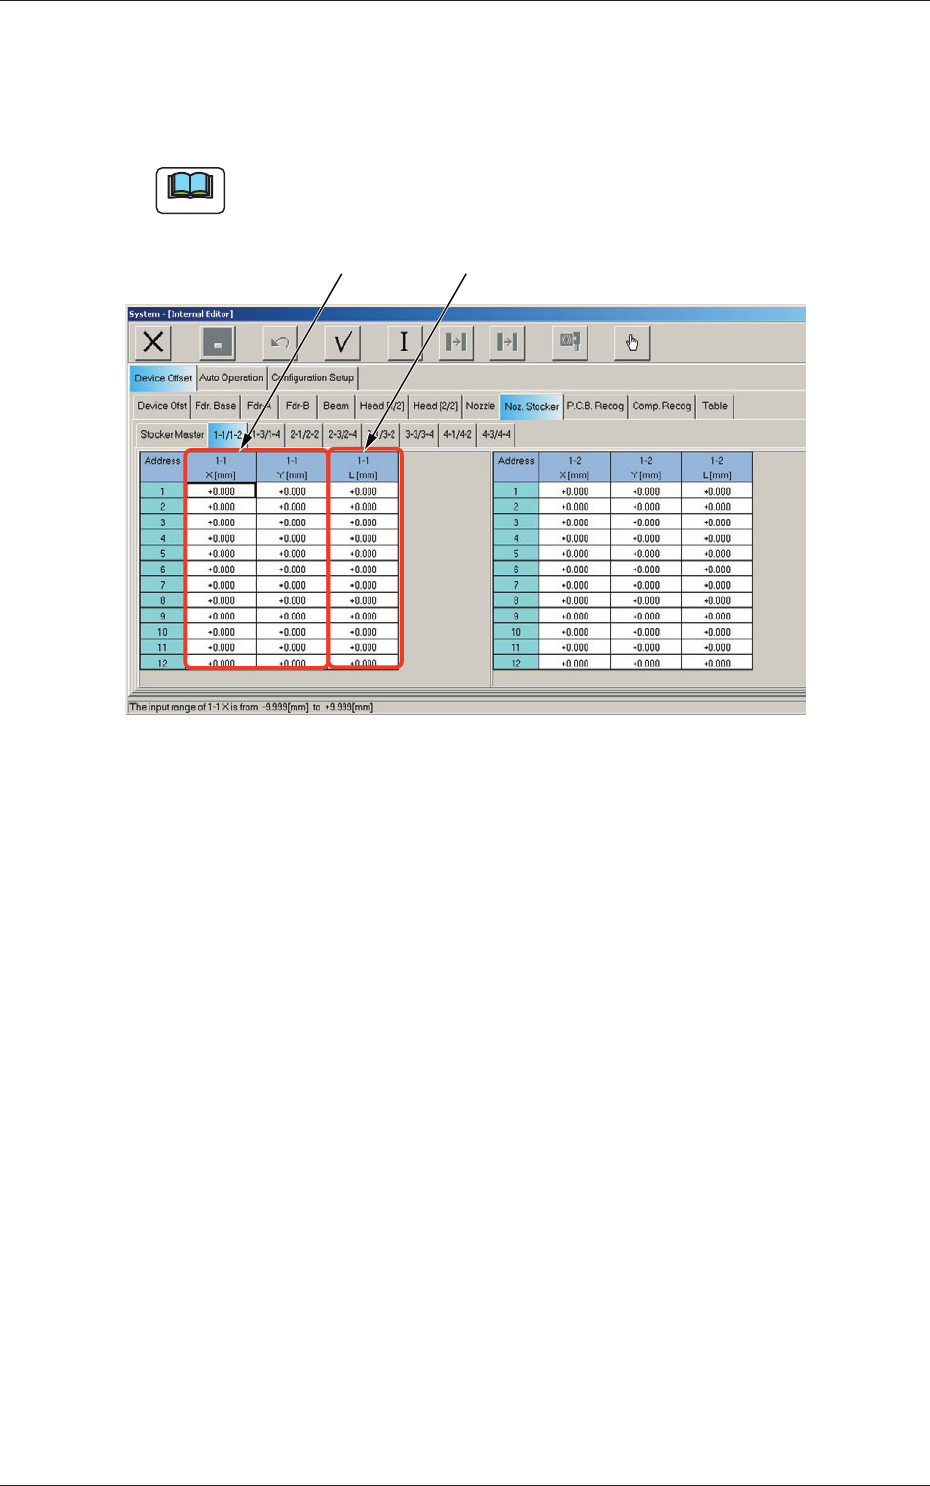Click the camera teaching icon in the toolbar
The height and width of the screenshot is (1486, 930).
pos(570,342)
